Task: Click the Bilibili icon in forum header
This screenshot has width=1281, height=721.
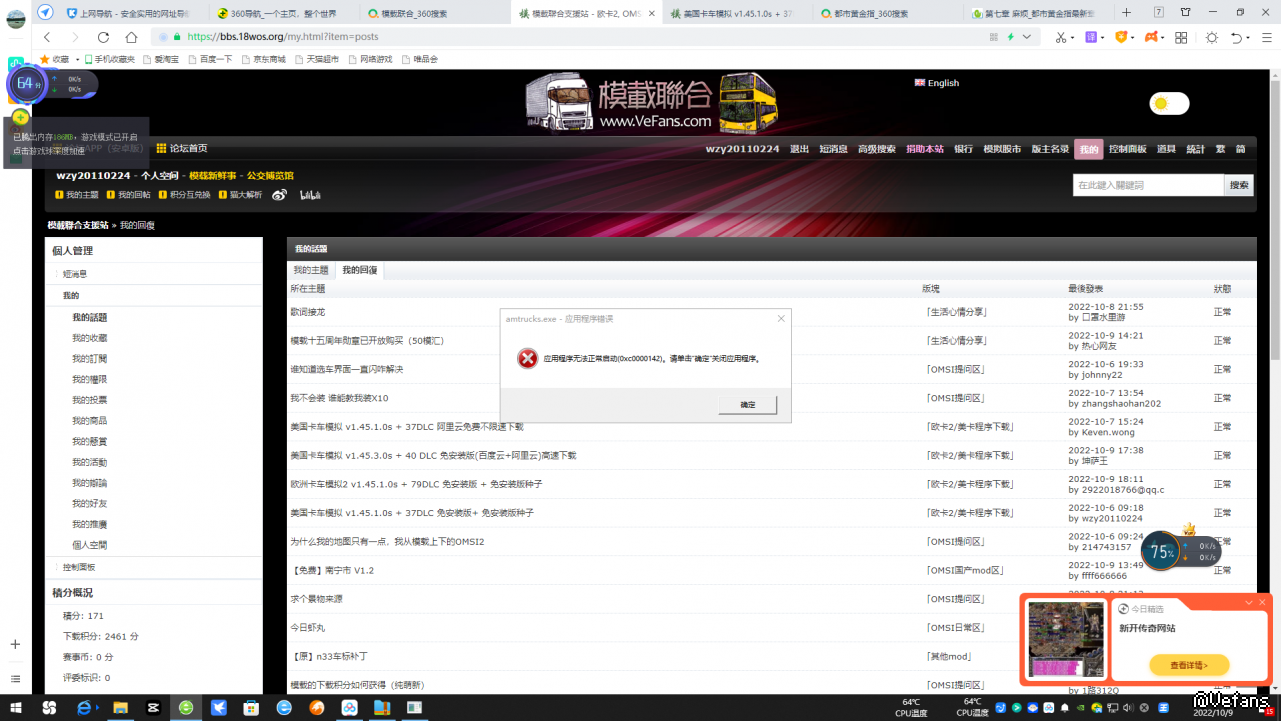Action: (310, 195)
